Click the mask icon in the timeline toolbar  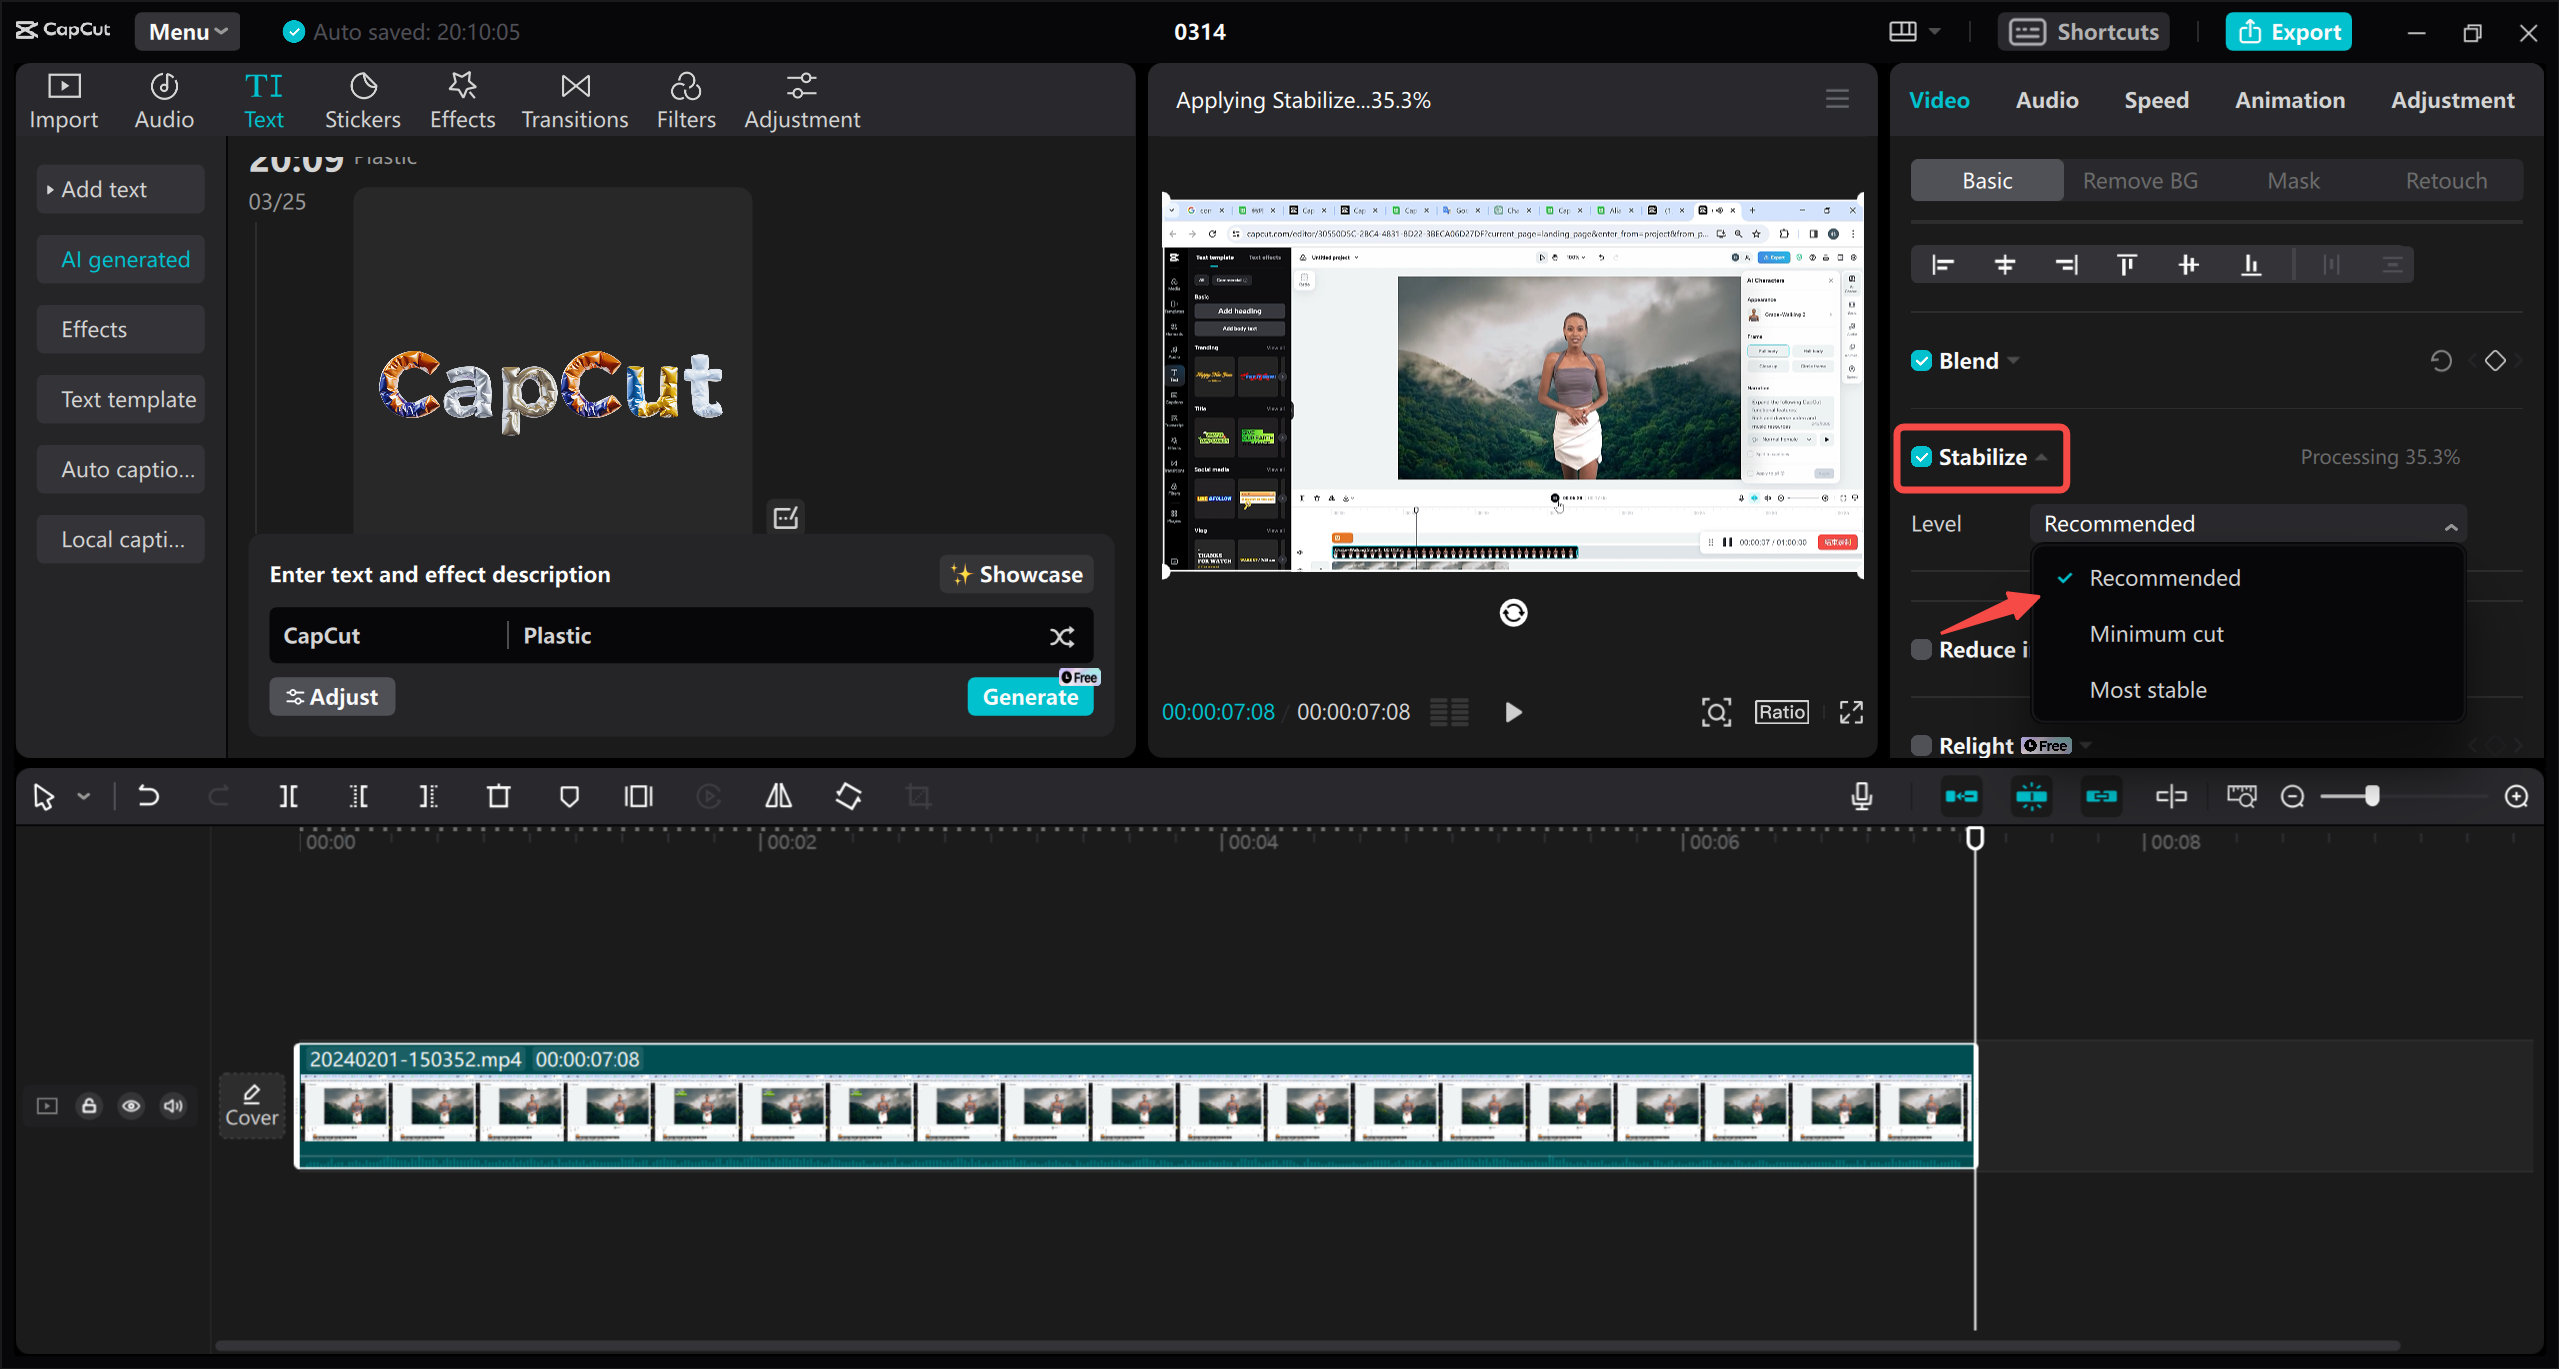click(569, 796)
